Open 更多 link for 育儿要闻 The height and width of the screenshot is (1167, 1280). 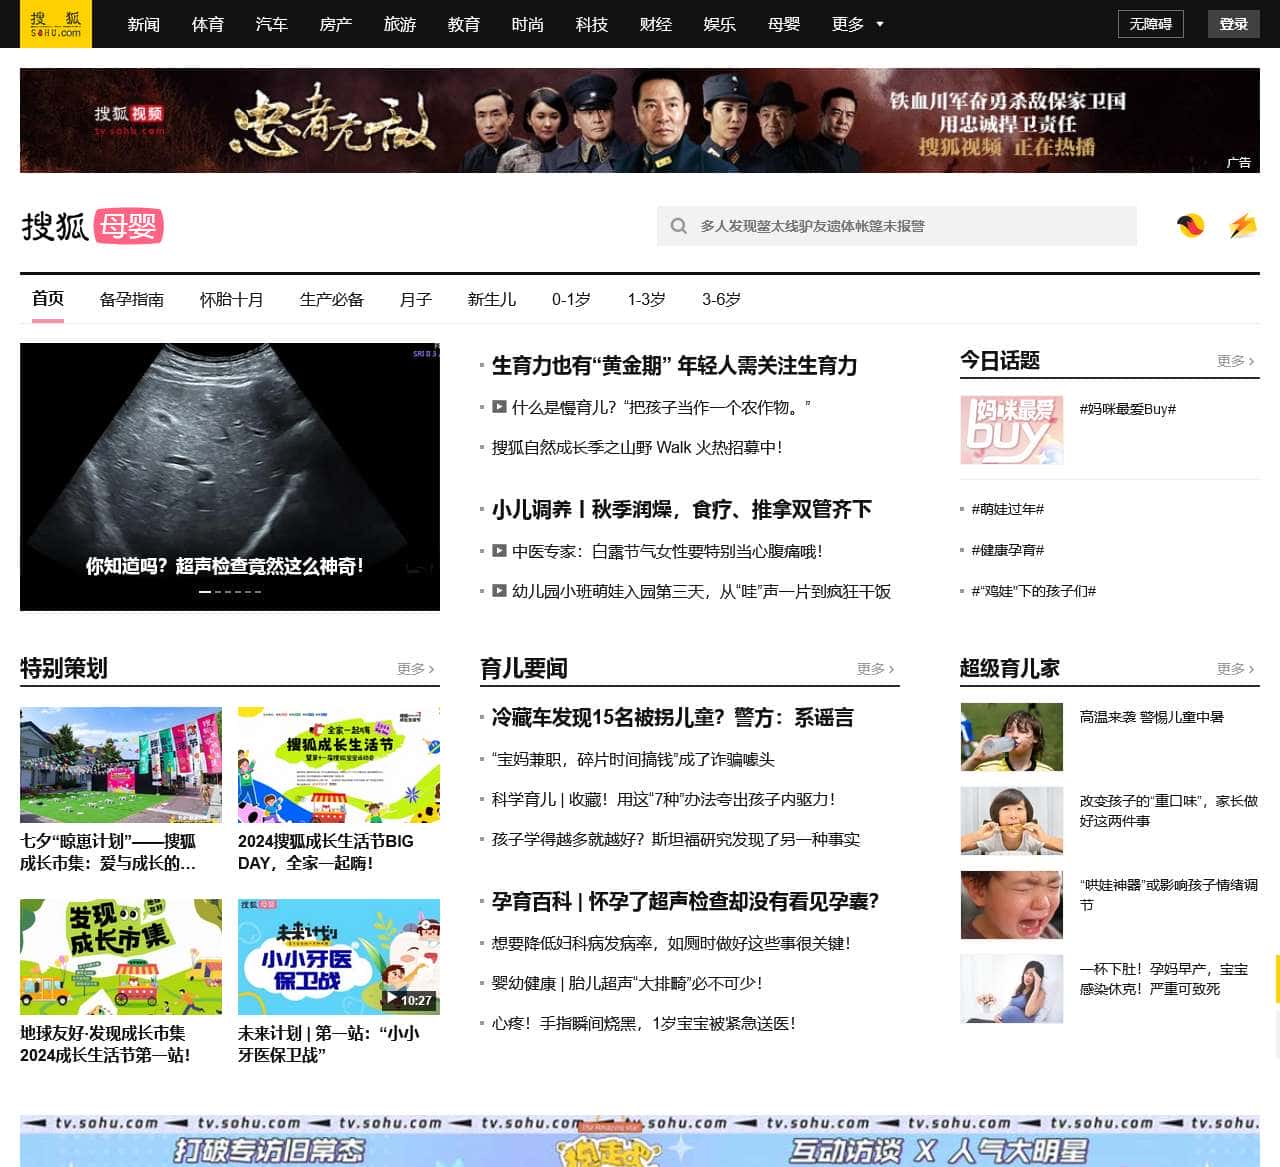coord(876,669)
